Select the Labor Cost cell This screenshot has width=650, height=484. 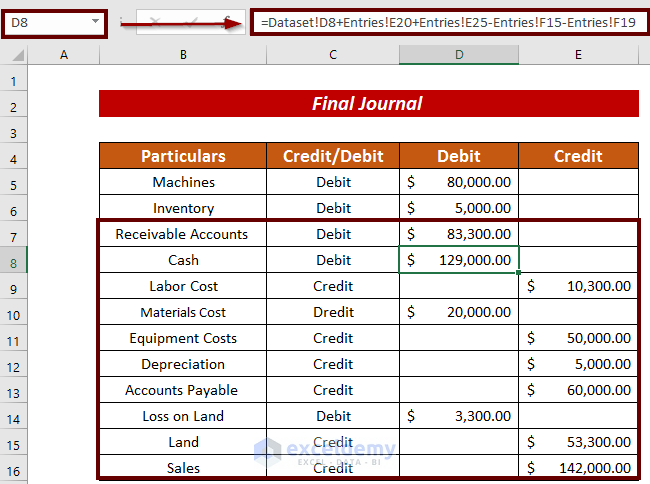[183, 286]
